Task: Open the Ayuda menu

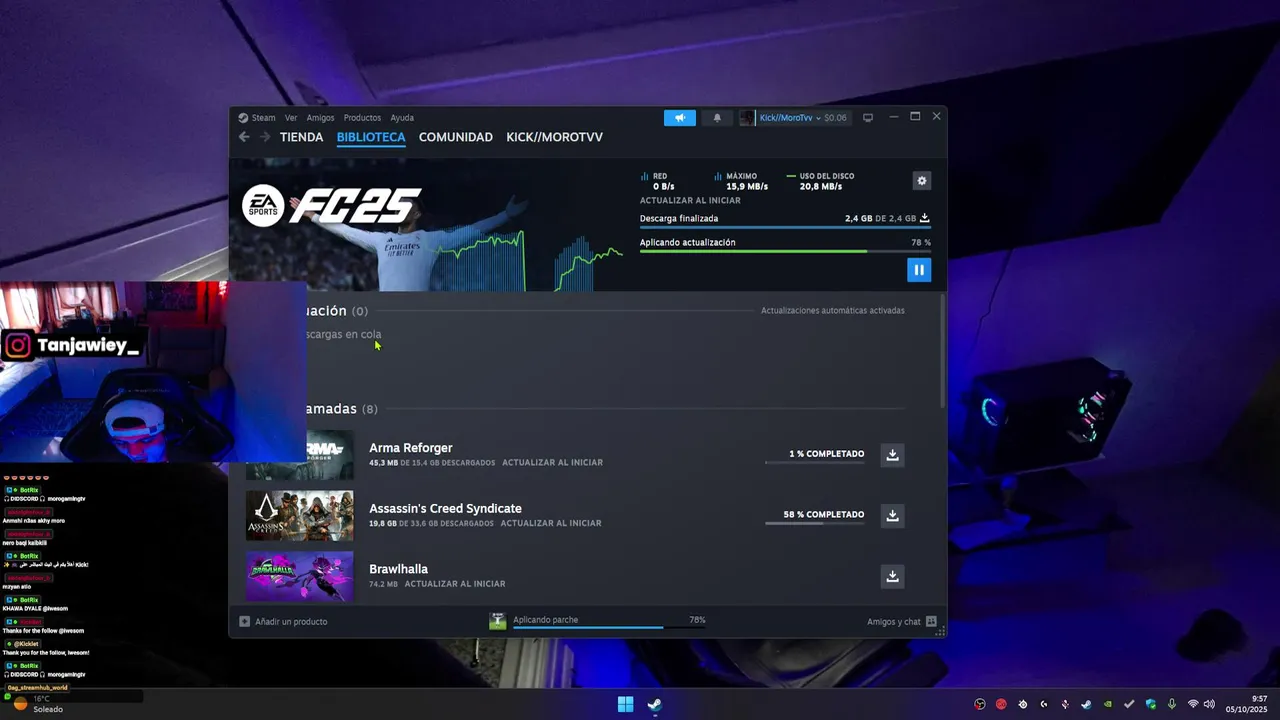Action: 402,117
